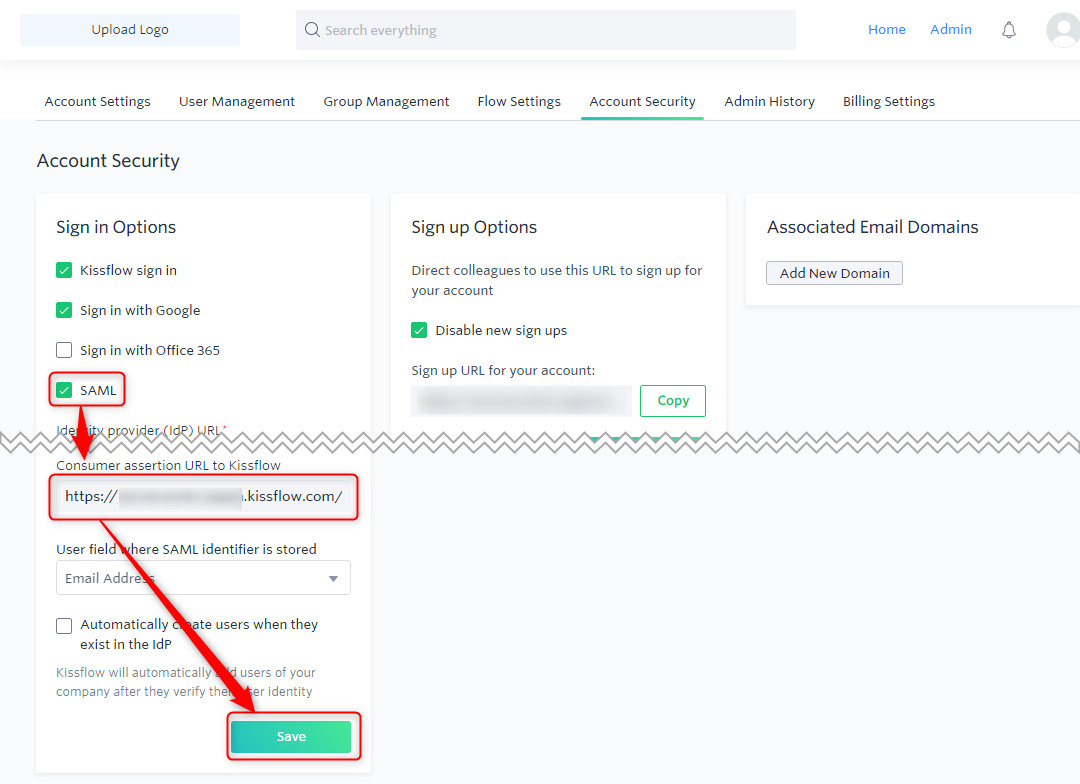Check Automatically create users option
The image size is (1080, 784).
(64, 626)
